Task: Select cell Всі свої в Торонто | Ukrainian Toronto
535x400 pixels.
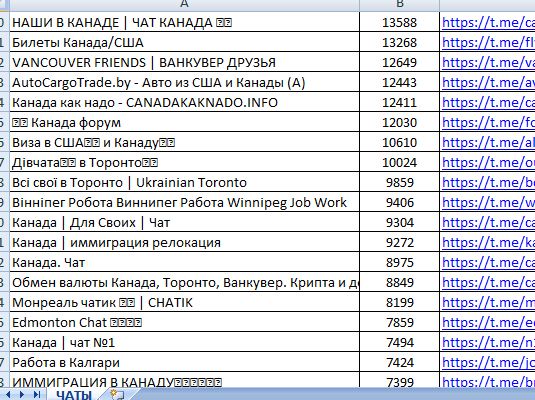Action: pyautogui.click(x=185, y=183)
